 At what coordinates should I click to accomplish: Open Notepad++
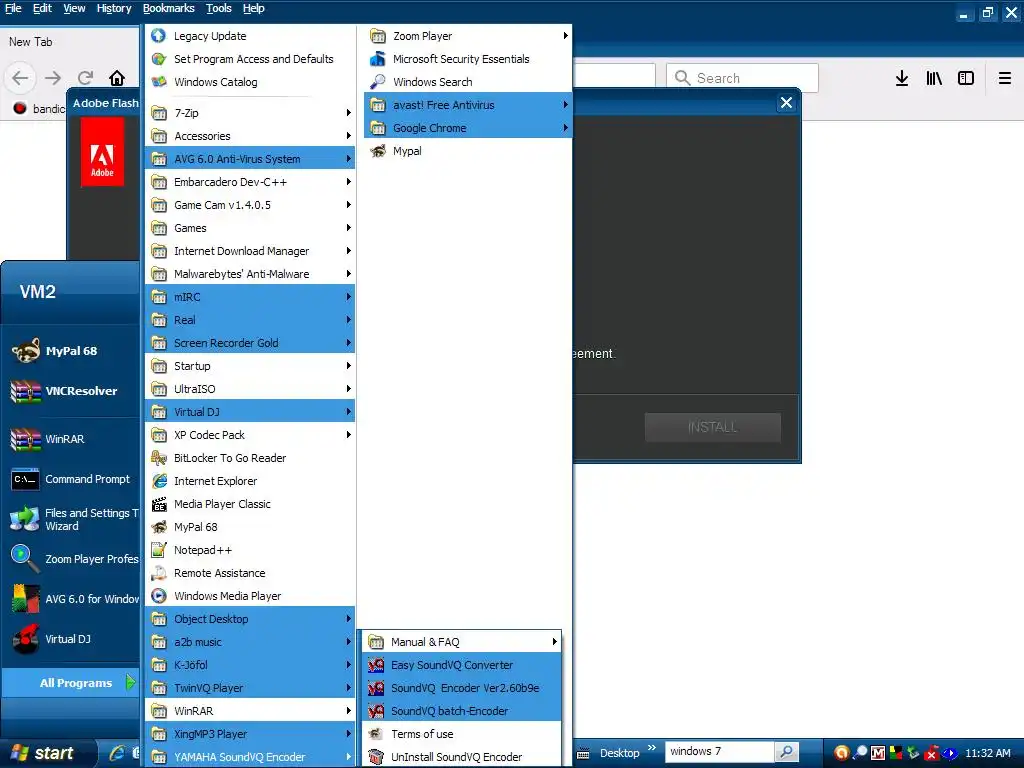point(250,550)
